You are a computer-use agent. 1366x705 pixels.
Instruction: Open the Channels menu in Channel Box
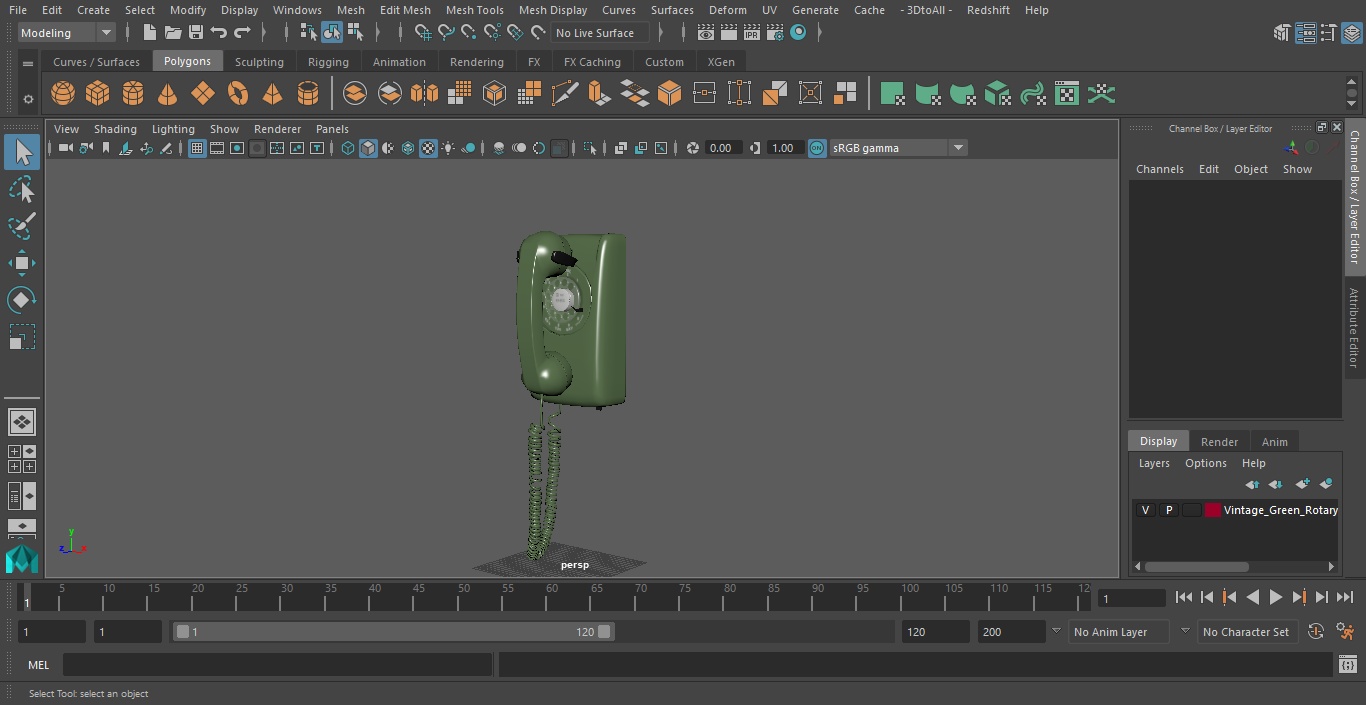(x=1159, y=169)
